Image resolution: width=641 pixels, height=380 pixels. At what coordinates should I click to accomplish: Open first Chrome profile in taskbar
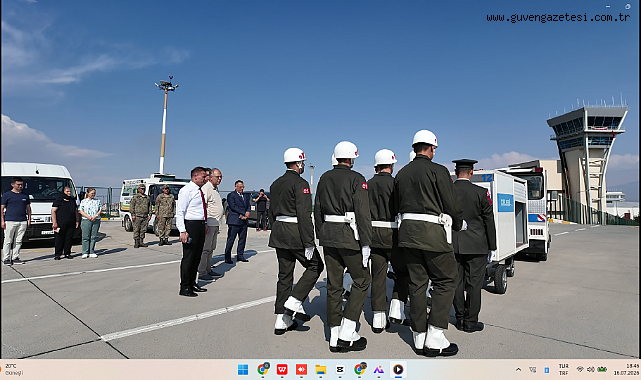(263, 369)
